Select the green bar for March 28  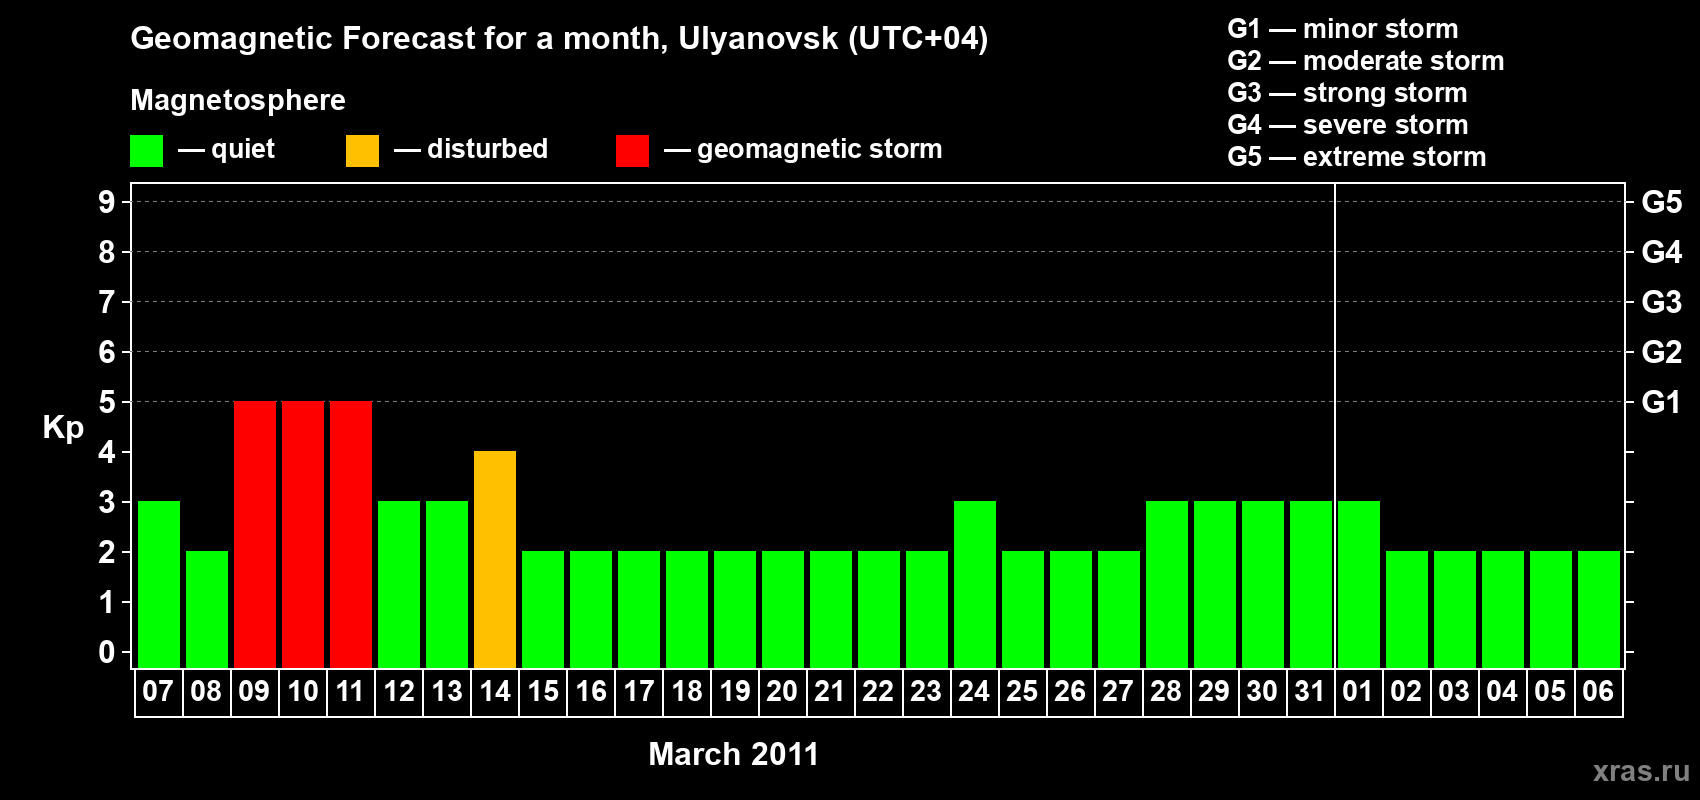pos(1167,584)
